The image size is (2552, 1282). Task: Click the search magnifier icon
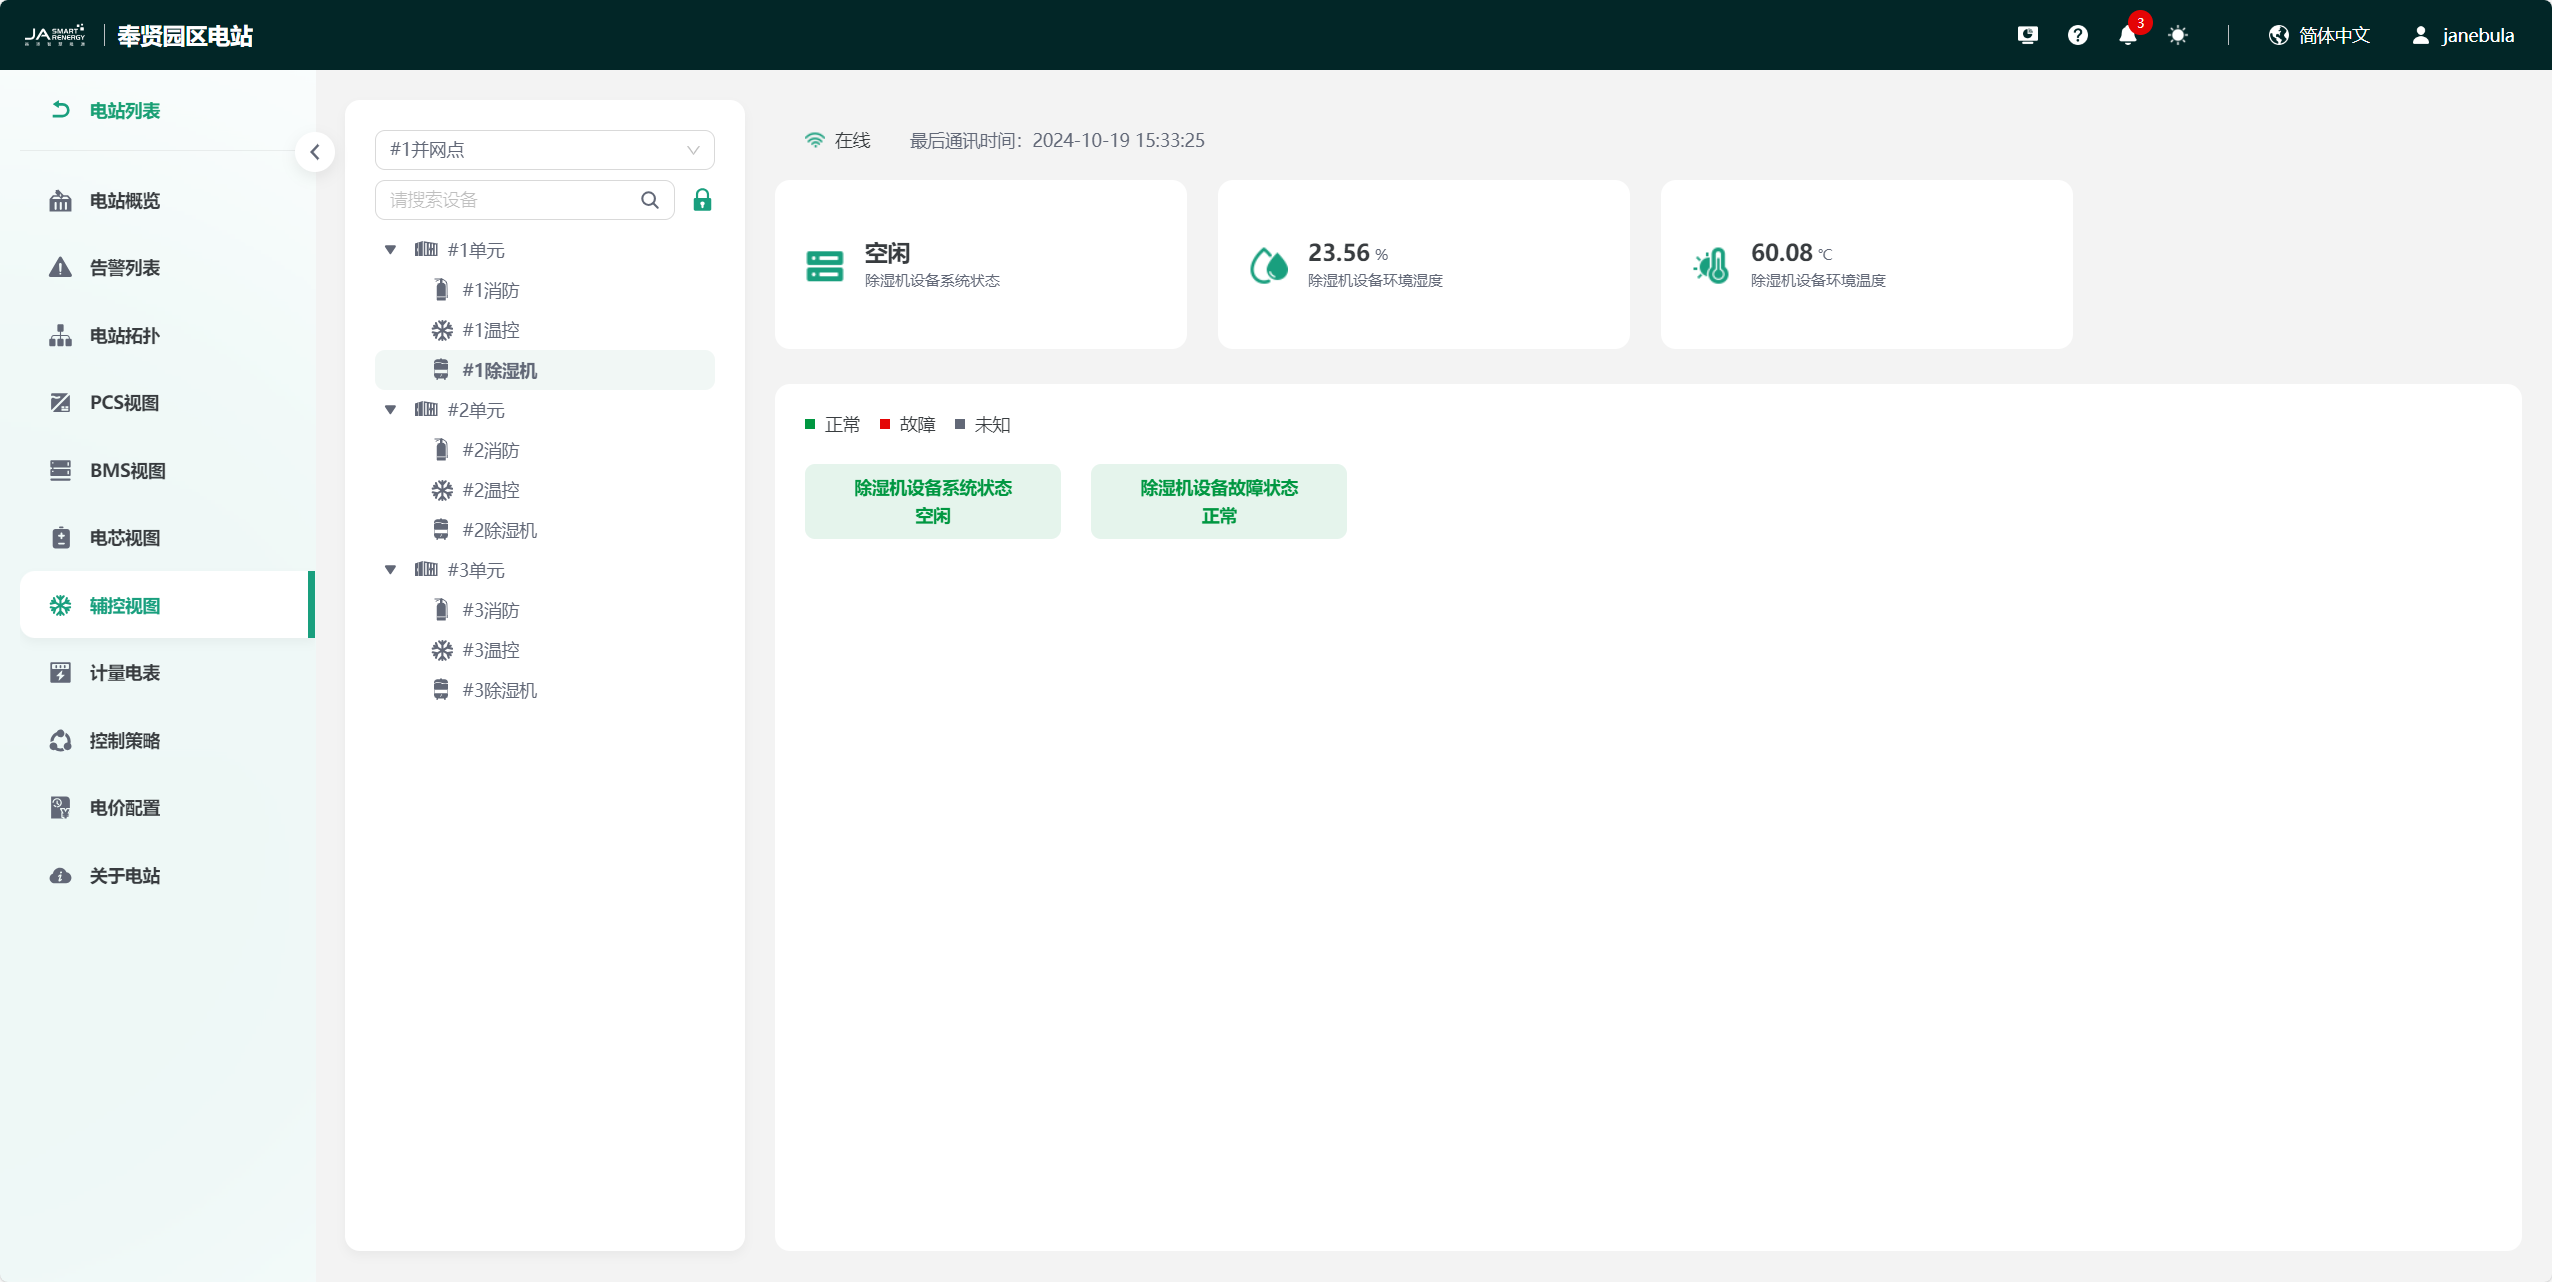[x=650, y=200]
